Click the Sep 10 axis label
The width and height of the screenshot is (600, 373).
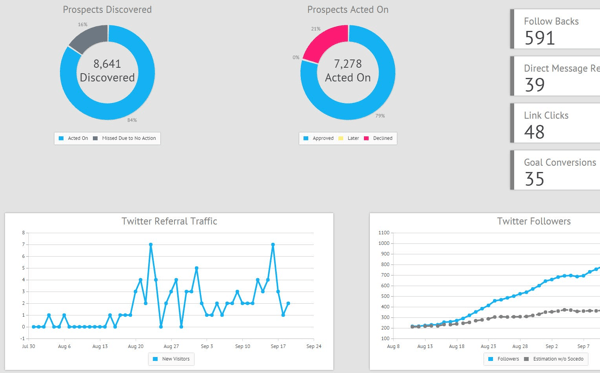(x=243, y=346)
